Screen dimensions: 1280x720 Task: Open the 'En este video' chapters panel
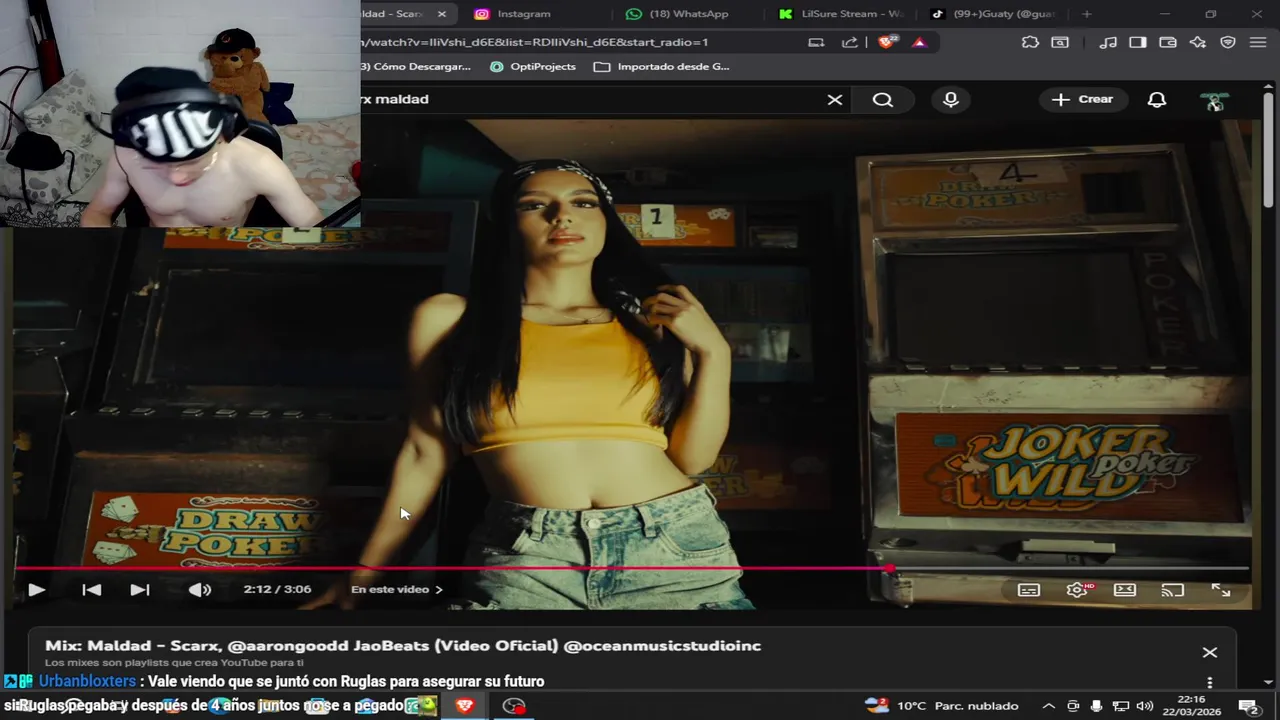[396, 590]
